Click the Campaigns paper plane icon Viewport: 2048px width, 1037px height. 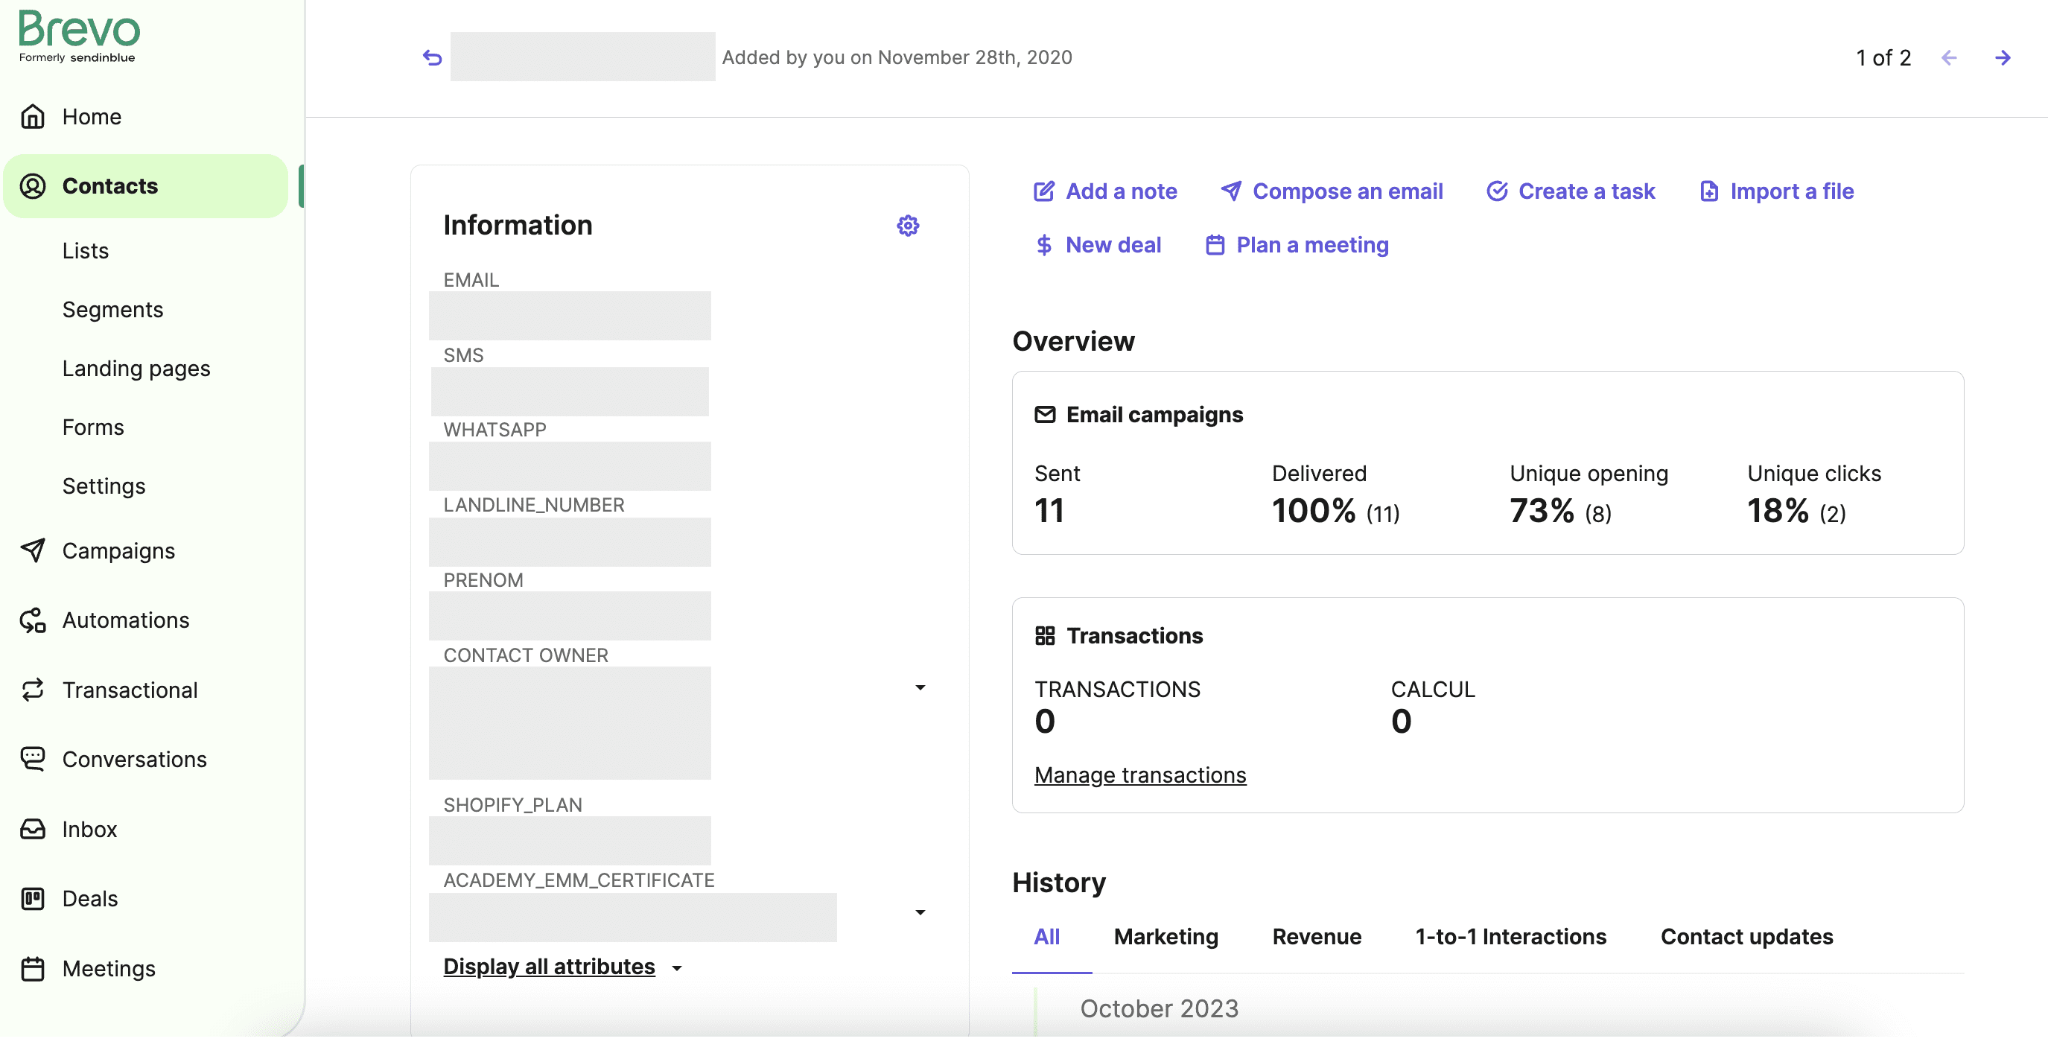click(33, 551)
